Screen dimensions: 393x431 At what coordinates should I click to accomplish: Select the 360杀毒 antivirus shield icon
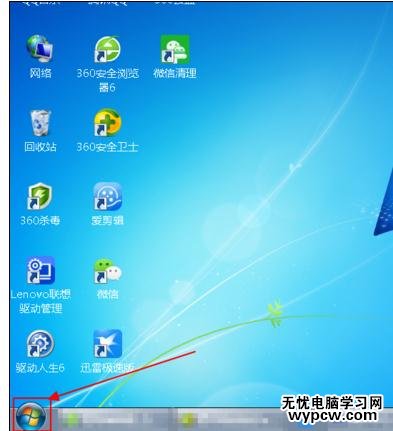coord(40,196)
